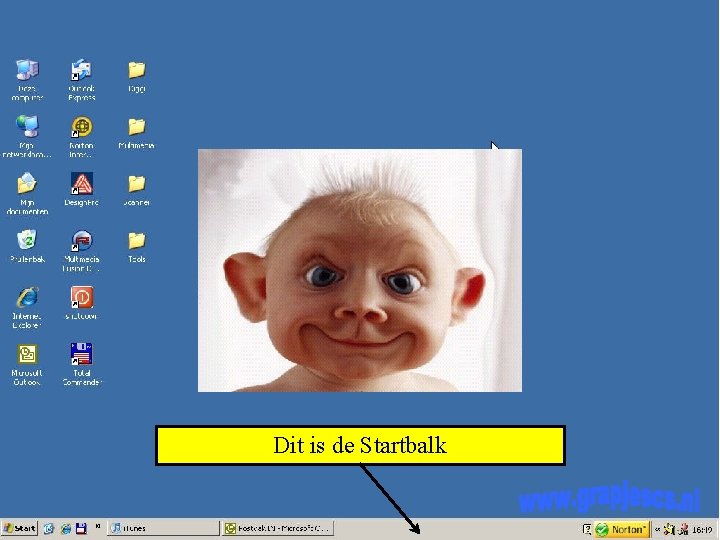
Task: Open Mijn netwerklocaties icon
Action: (x=27, y=136)
